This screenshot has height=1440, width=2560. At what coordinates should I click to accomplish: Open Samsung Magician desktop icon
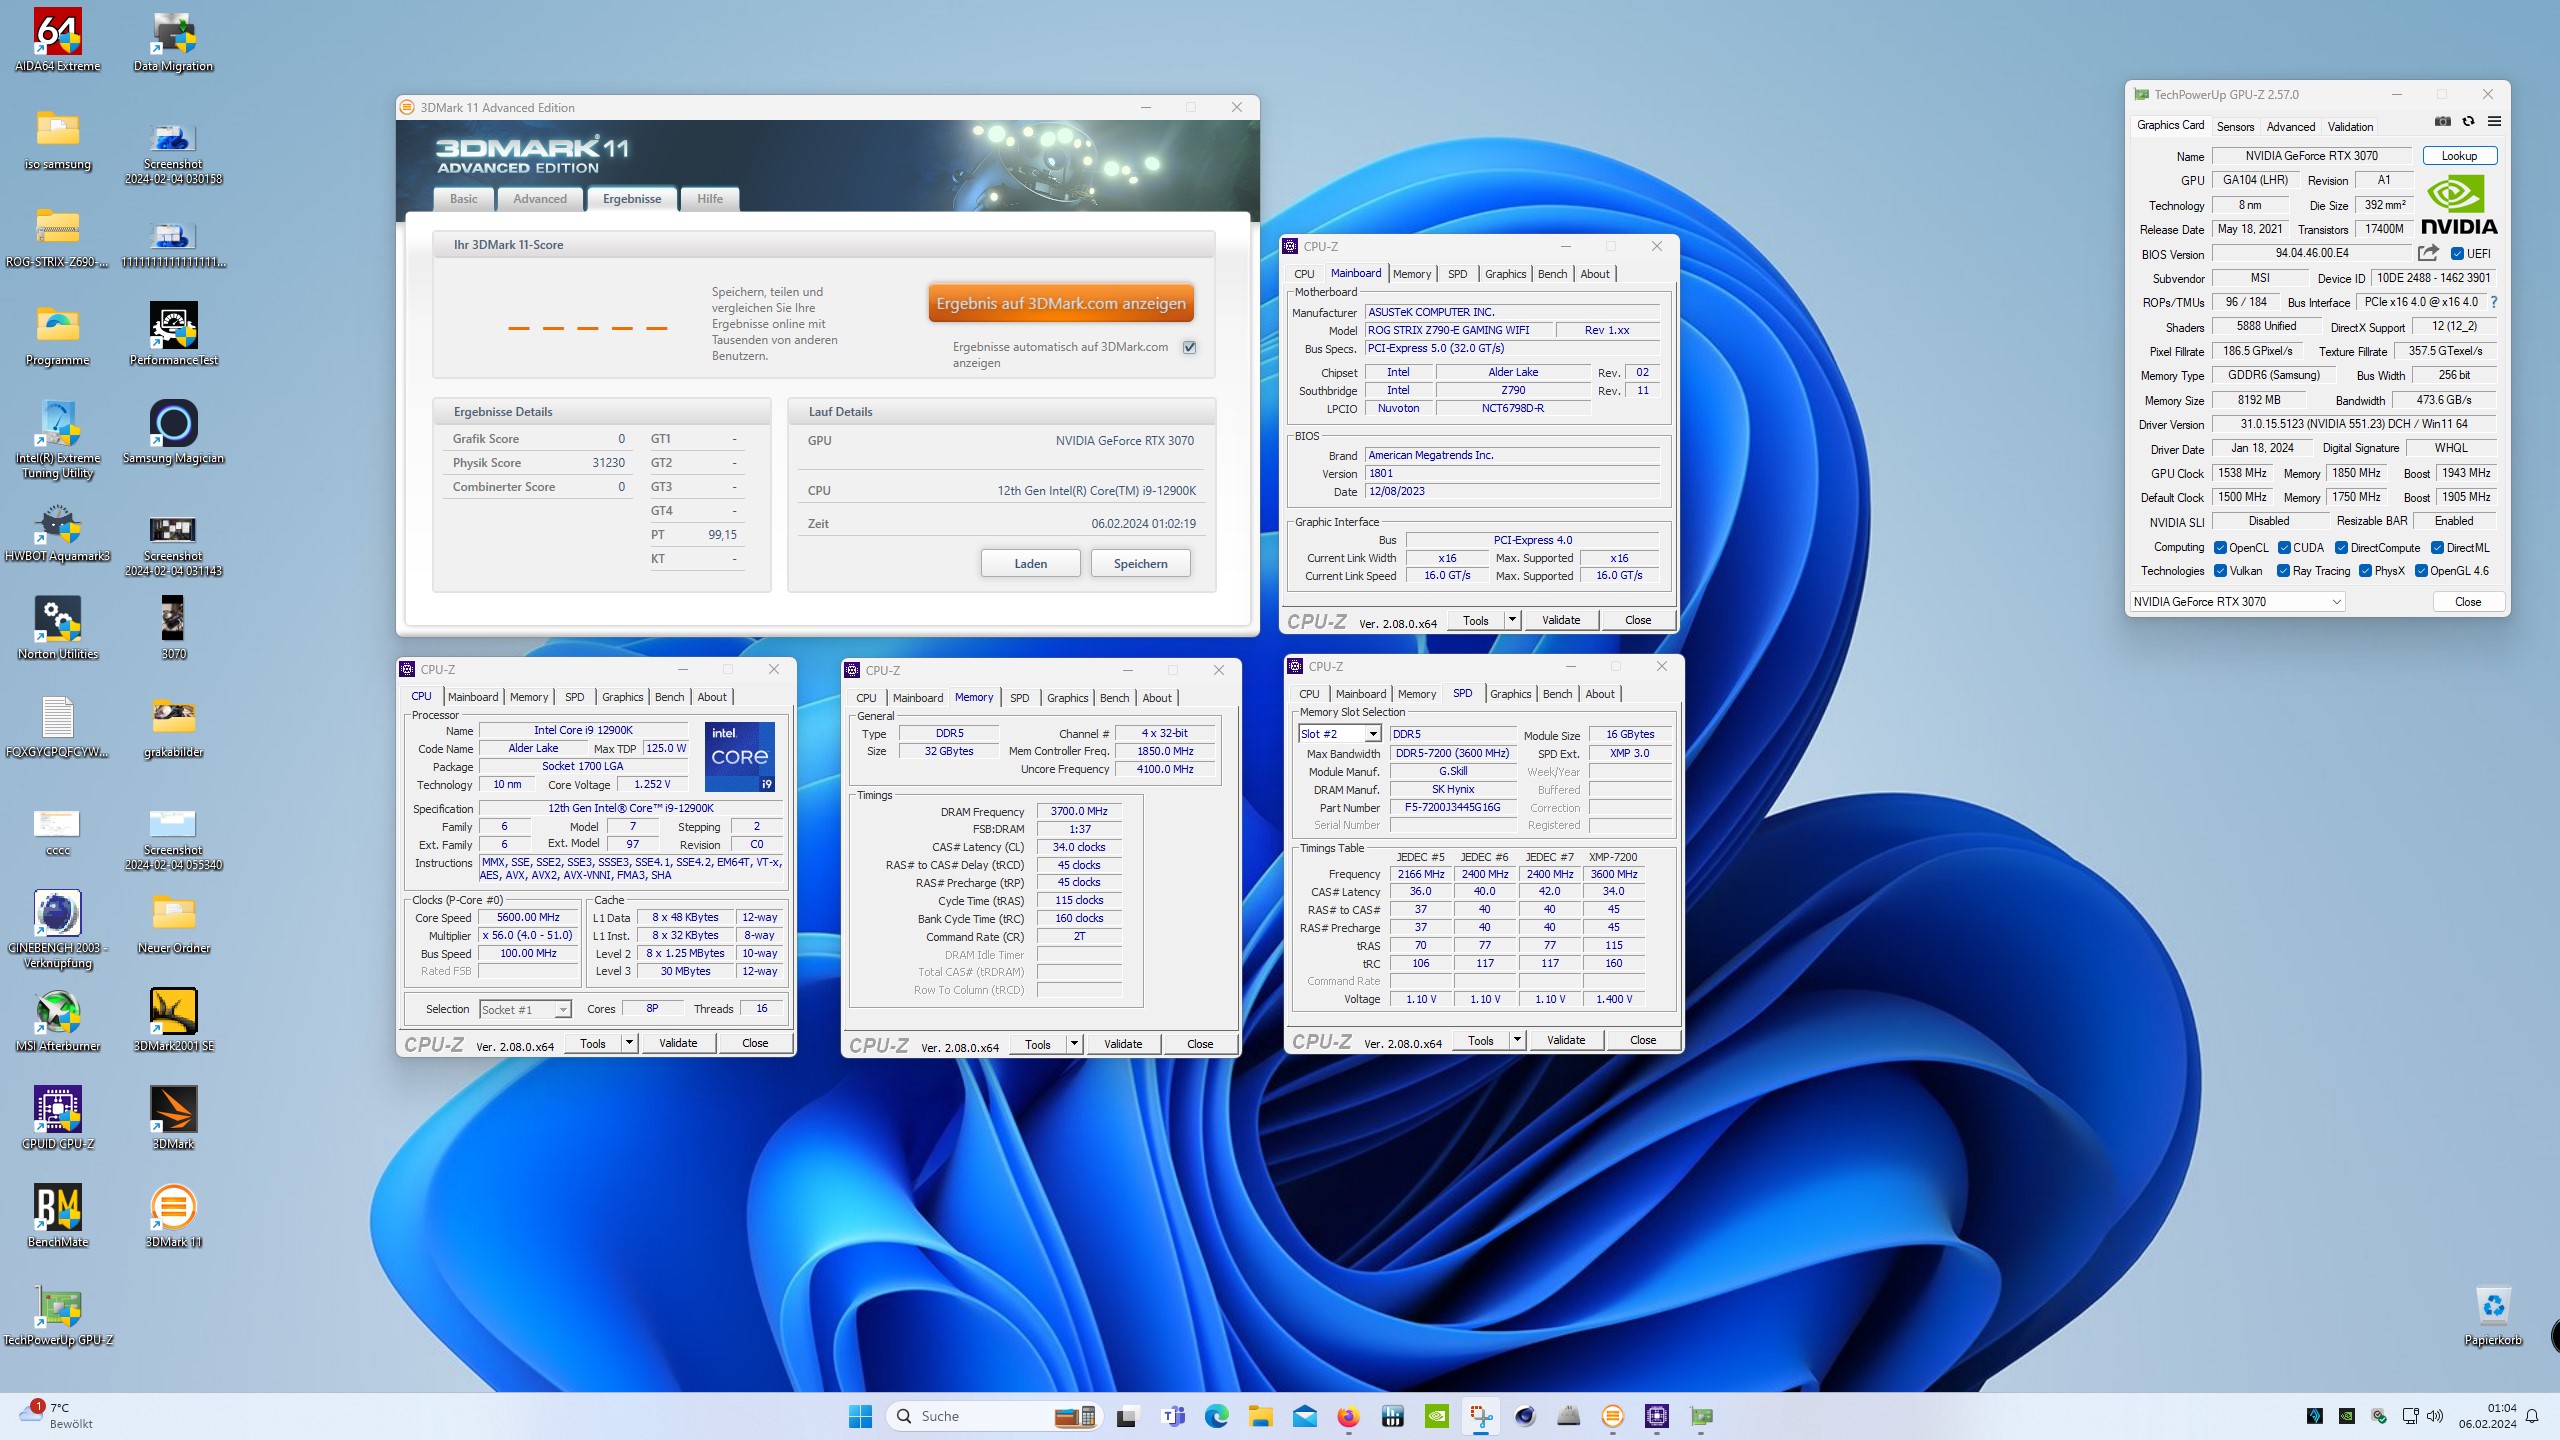point(173,432)
